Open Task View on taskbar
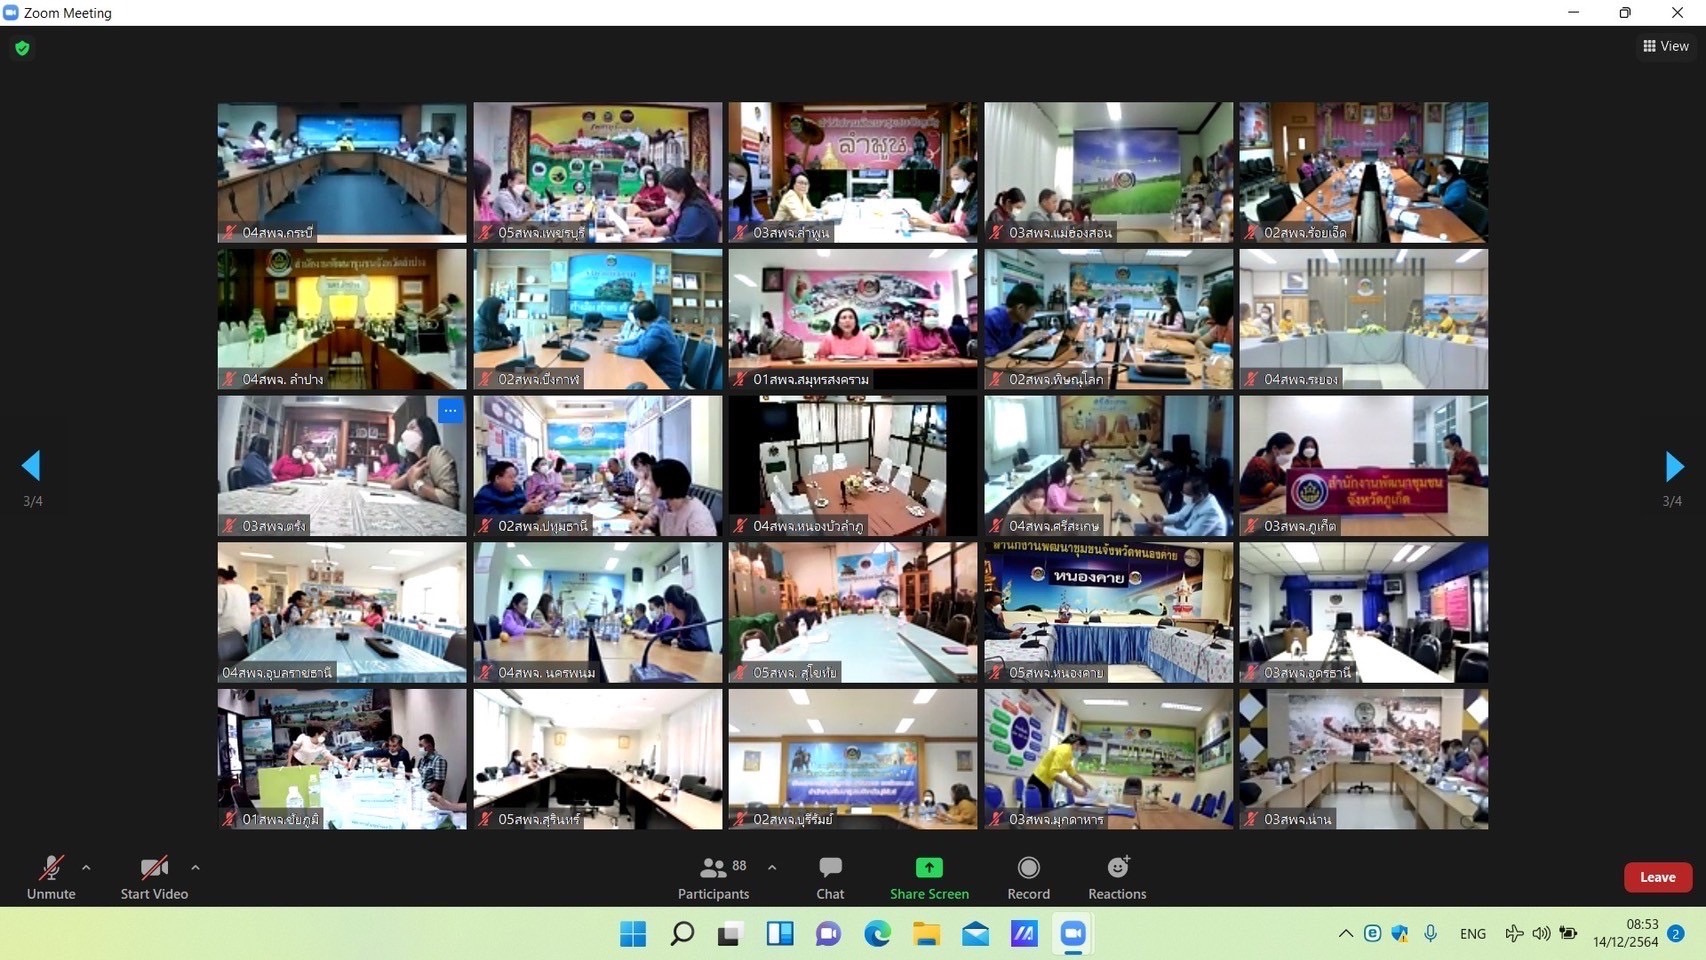The image size is (1706, 960). tap(731, 934)
